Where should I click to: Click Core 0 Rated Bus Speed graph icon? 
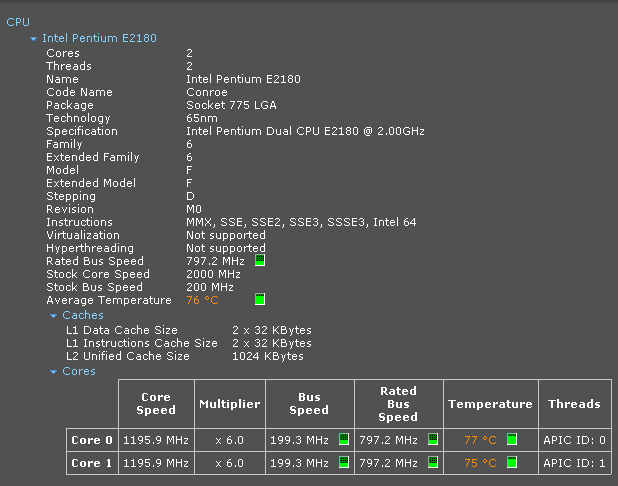click(433, 439)
